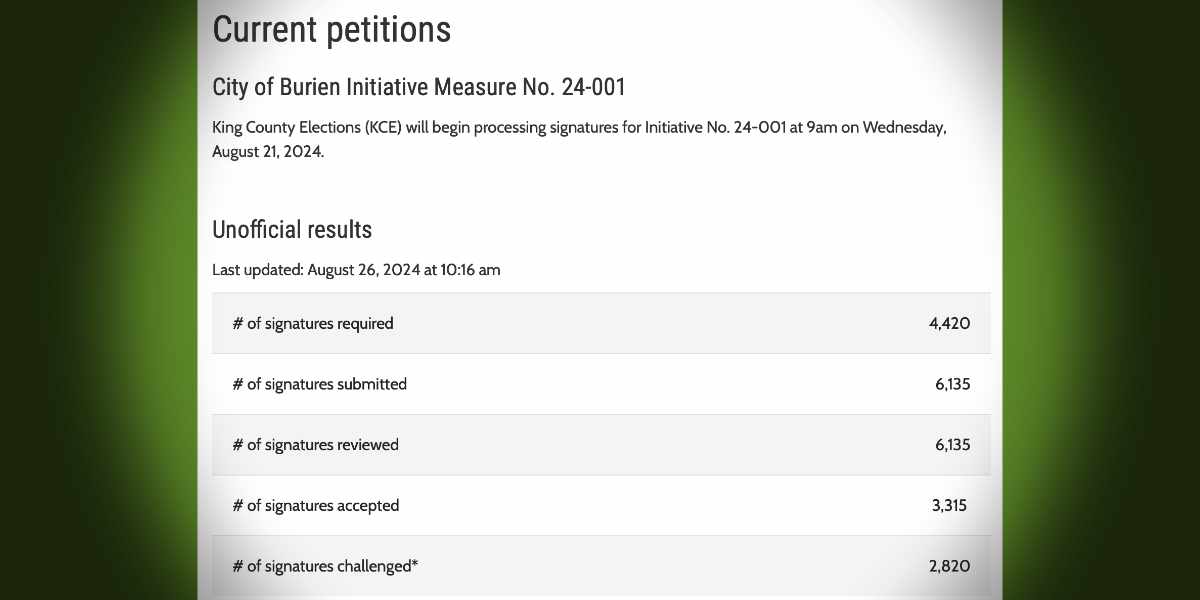Select the signatures accepted row label
This screenshot has width=1200, height=600.
315,506
